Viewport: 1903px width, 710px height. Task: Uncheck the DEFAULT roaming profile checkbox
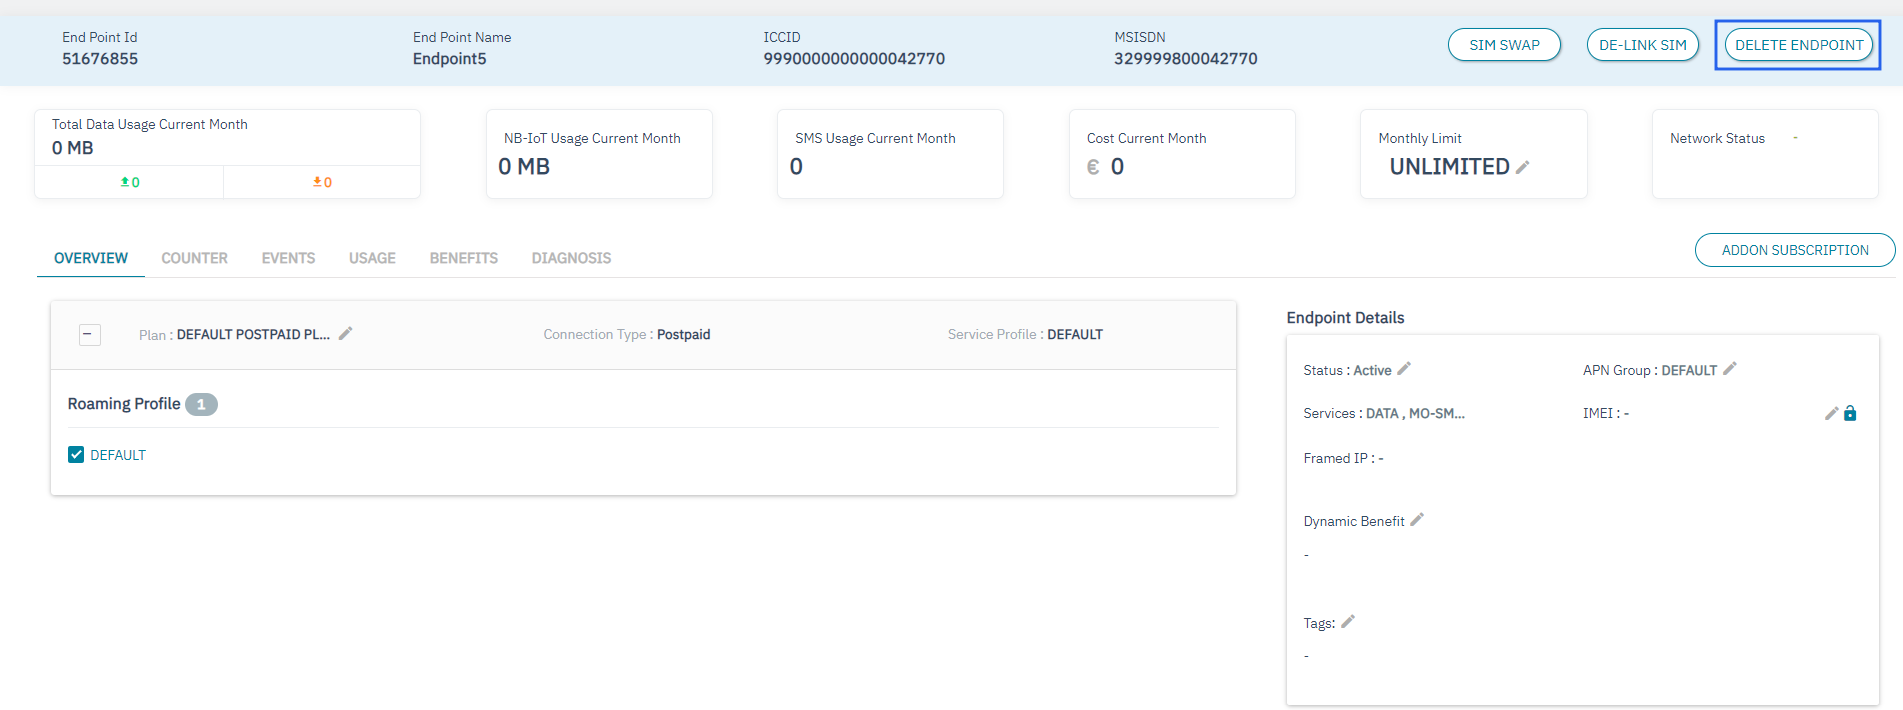(x=76, y=455)
